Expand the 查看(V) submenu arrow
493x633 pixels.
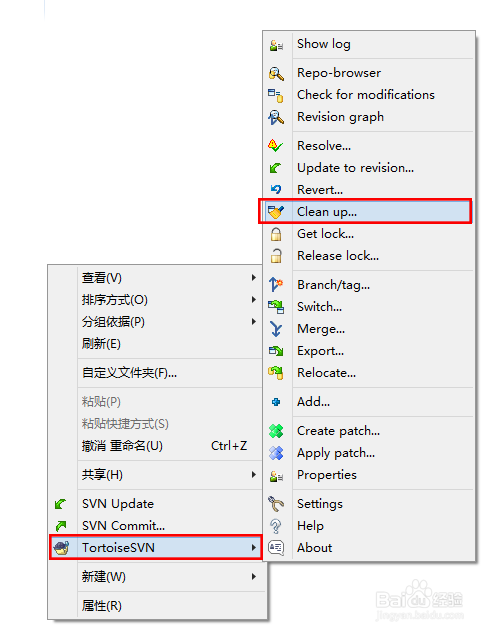[x=254, y=278]
